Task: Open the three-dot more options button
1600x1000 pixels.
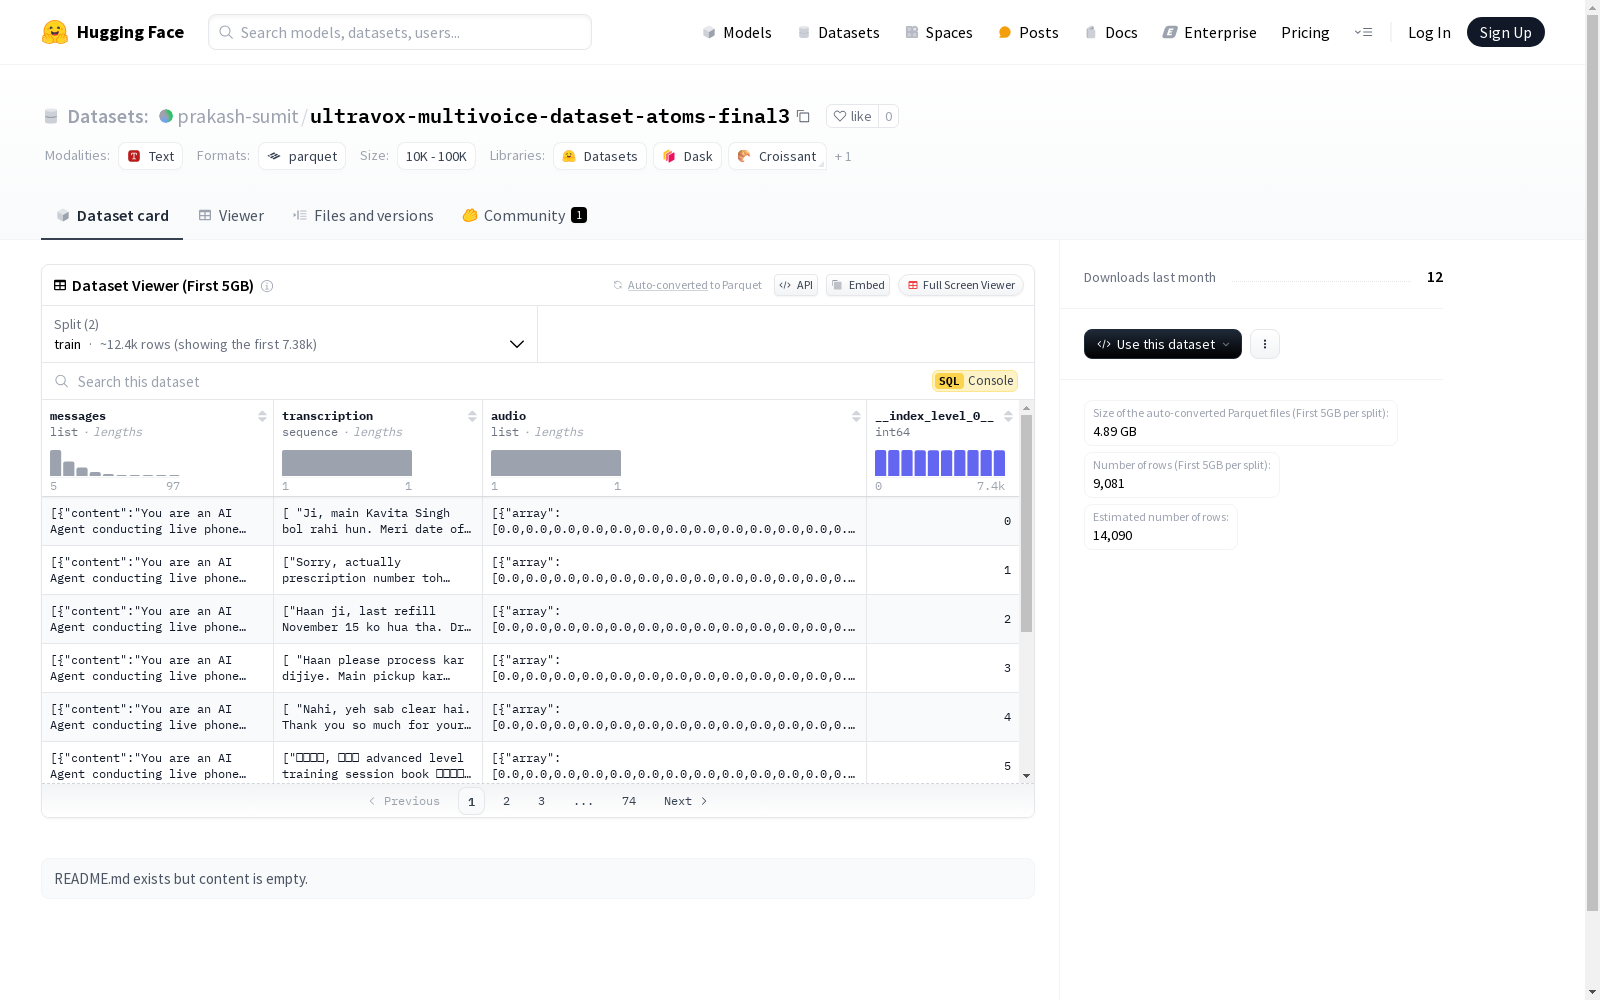Action: point(1265,344)
